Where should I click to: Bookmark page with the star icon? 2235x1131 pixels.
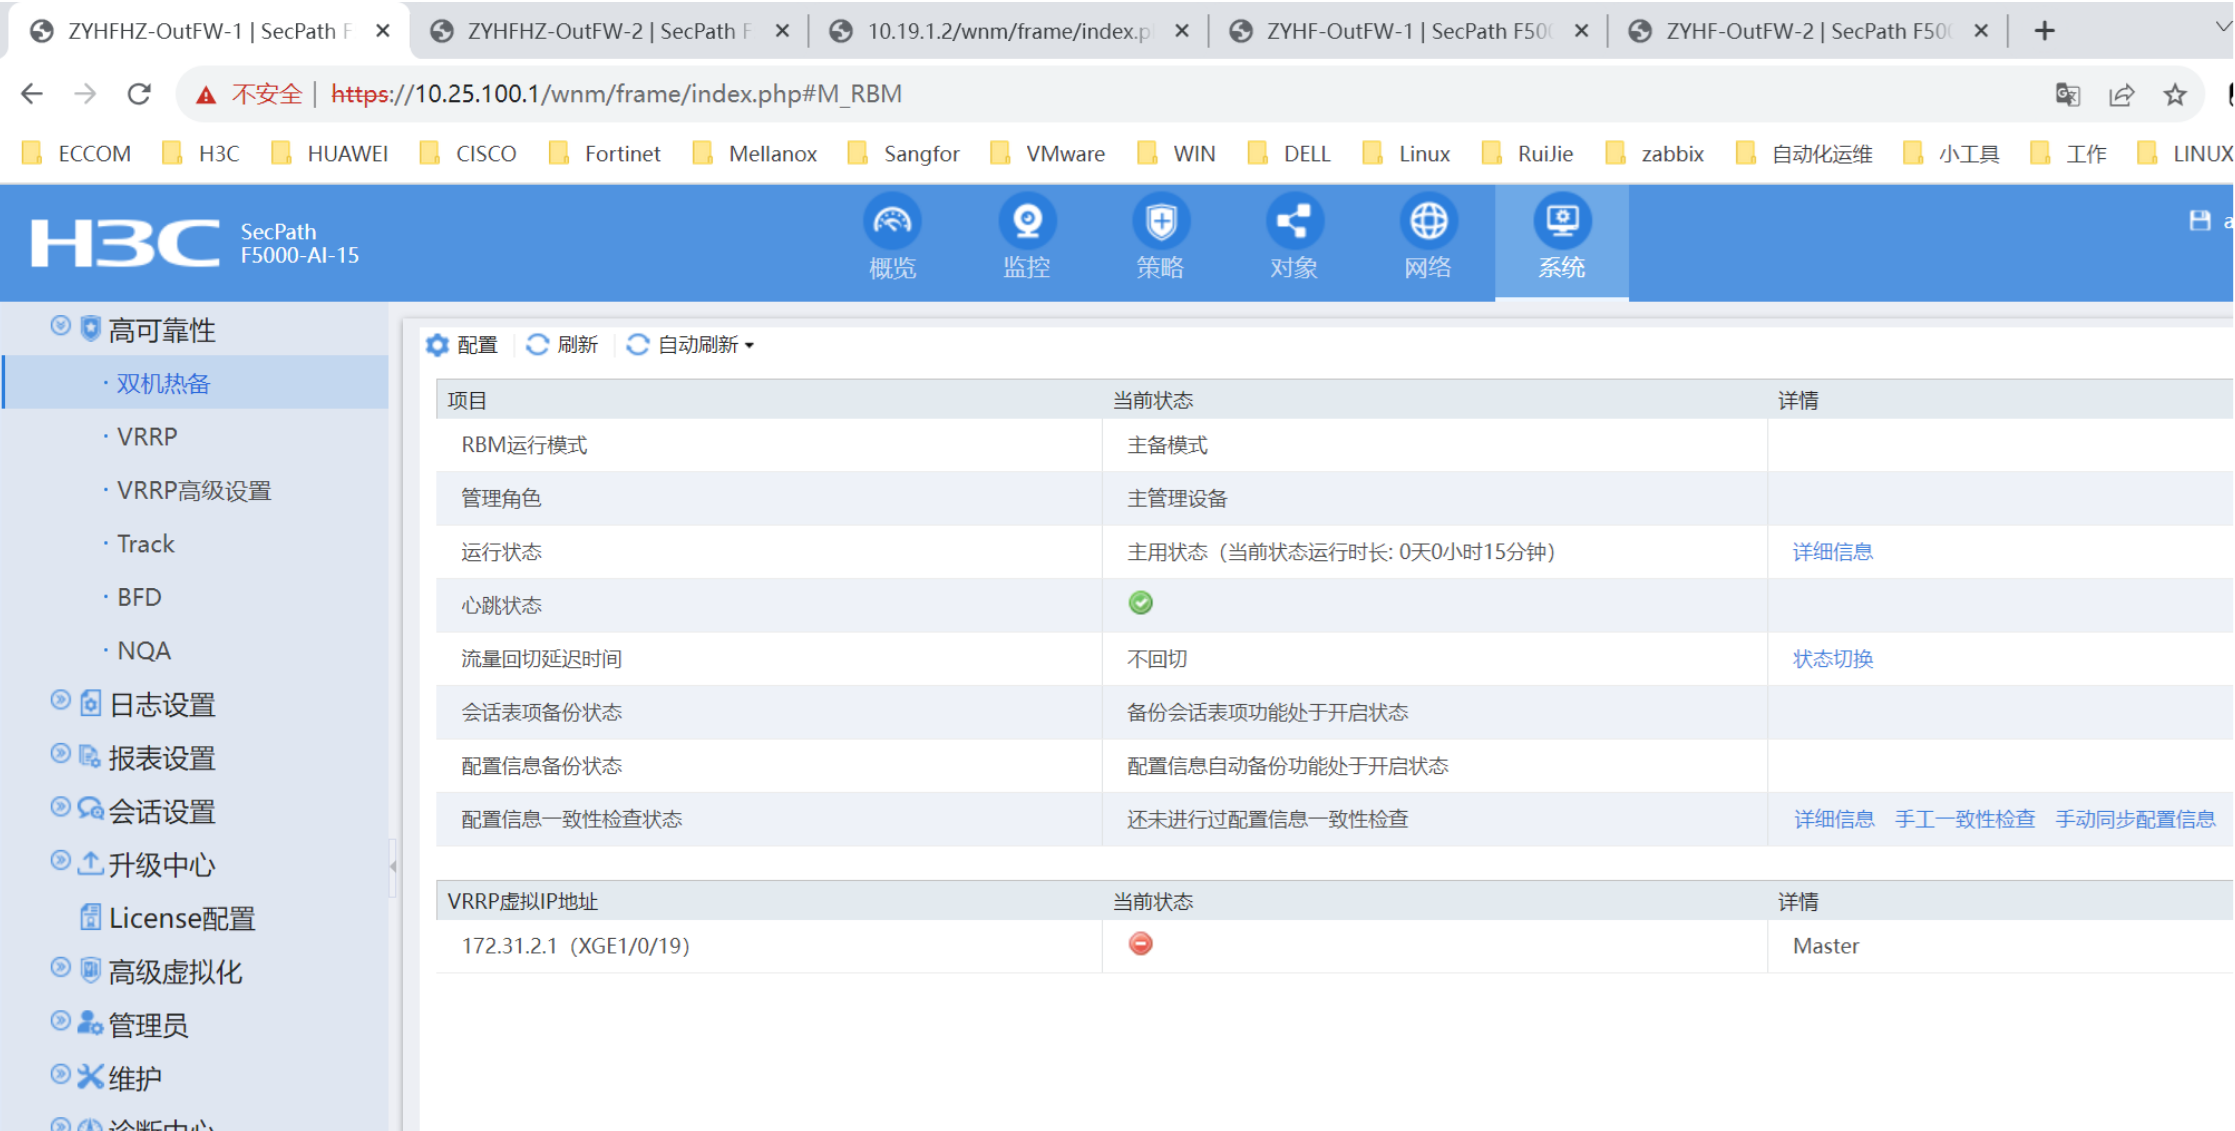point(2175,95)
